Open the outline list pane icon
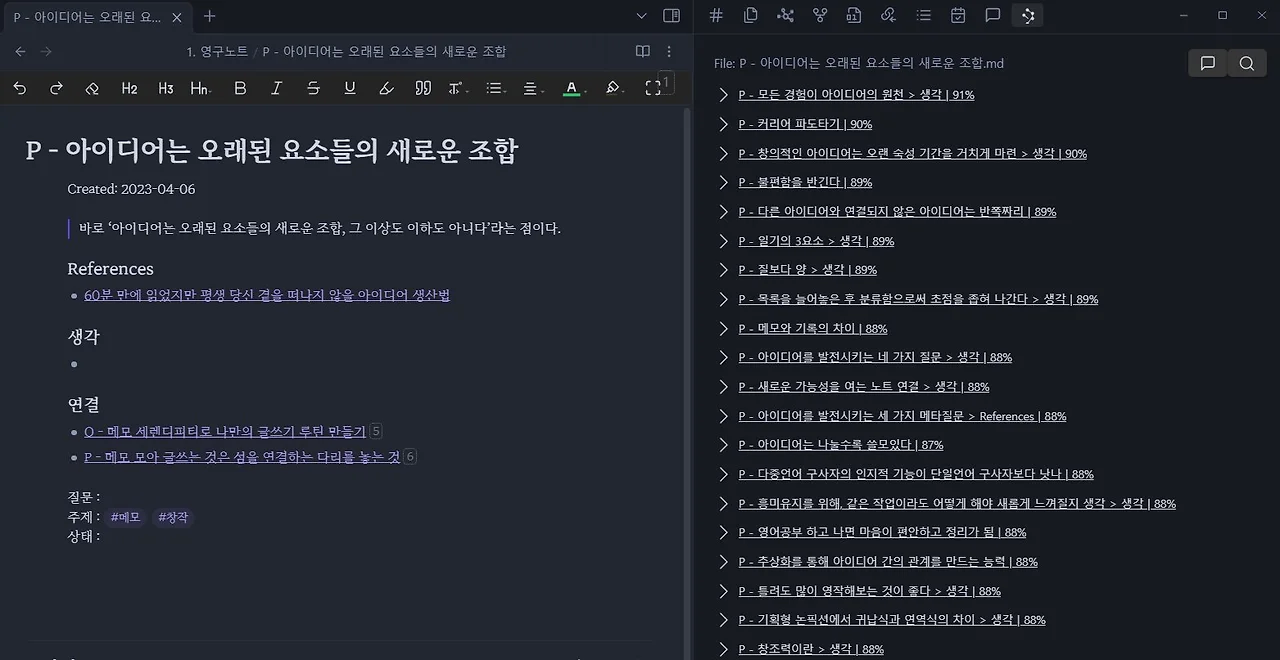Image resolution: width=1280 pixels, height=660 pixels. tap(924, 15)
